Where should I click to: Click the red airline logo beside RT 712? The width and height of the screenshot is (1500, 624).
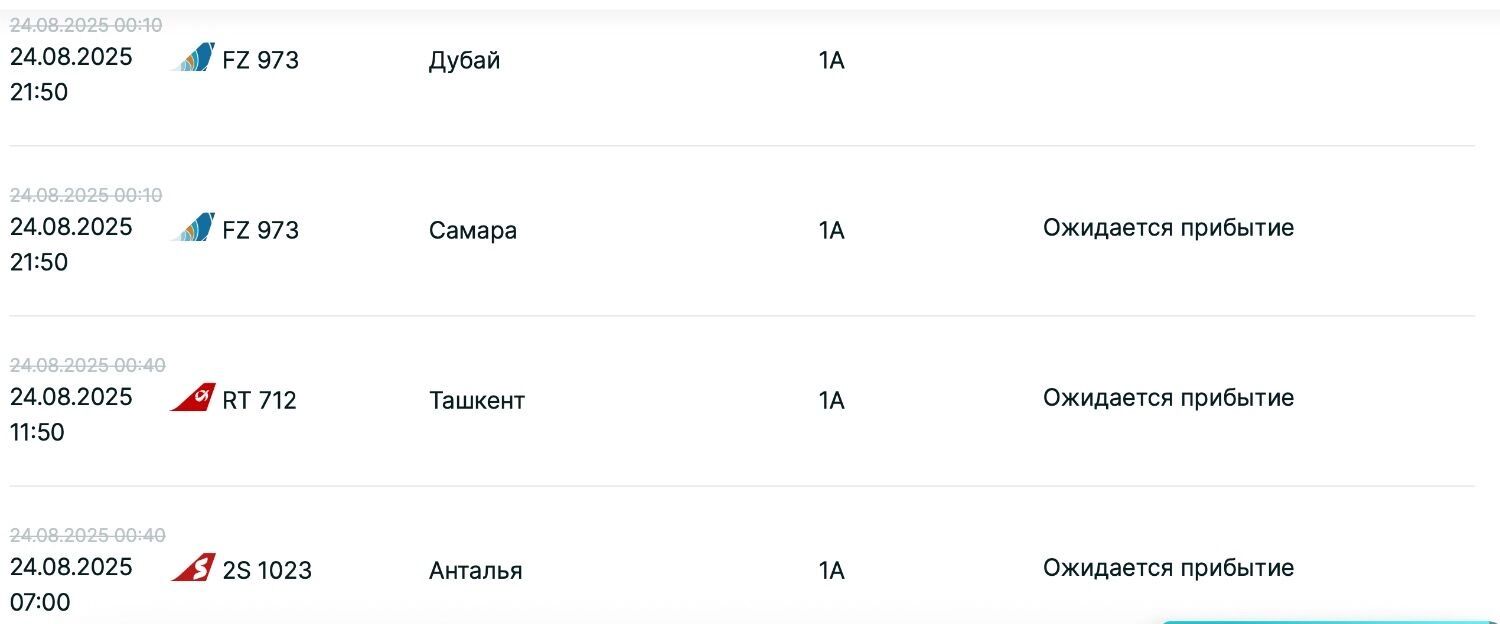(193, 398)
